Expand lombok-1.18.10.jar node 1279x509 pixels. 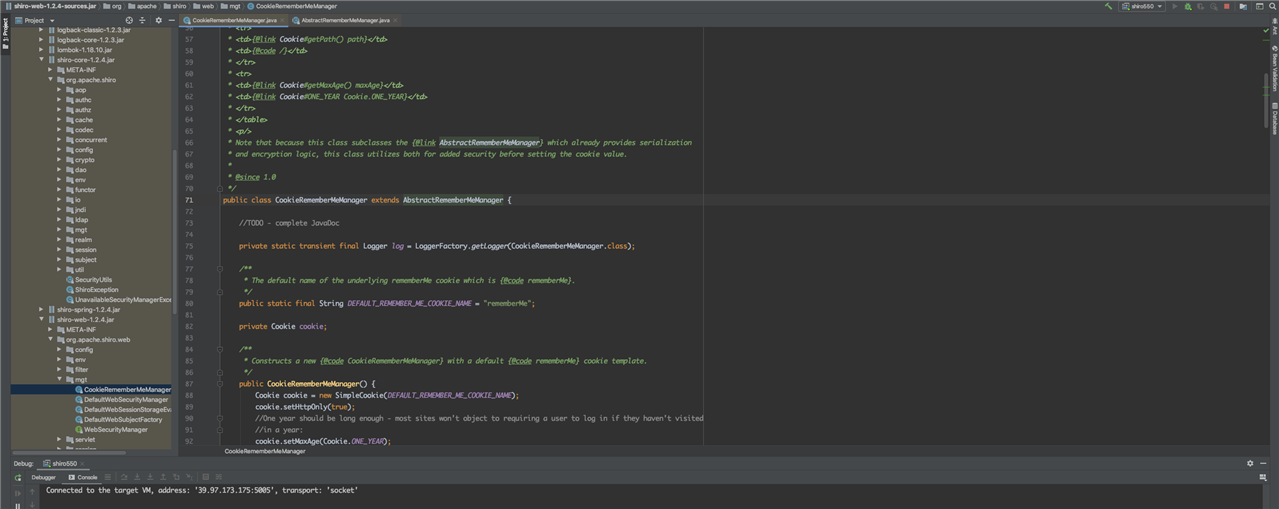pyautogui.click(x=41, y=50)
